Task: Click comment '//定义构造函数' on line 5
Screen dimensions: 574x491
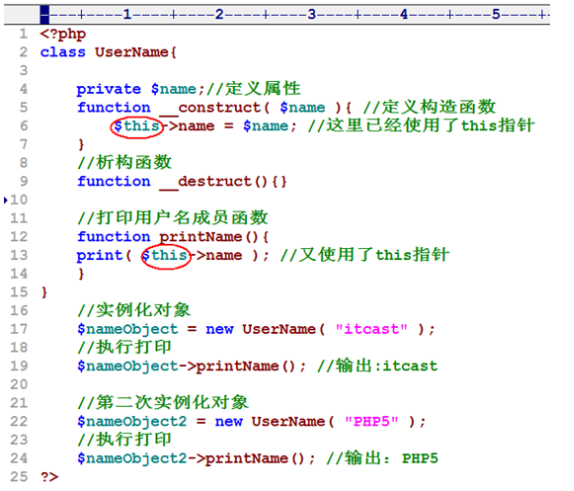Action: pos(429,107)
